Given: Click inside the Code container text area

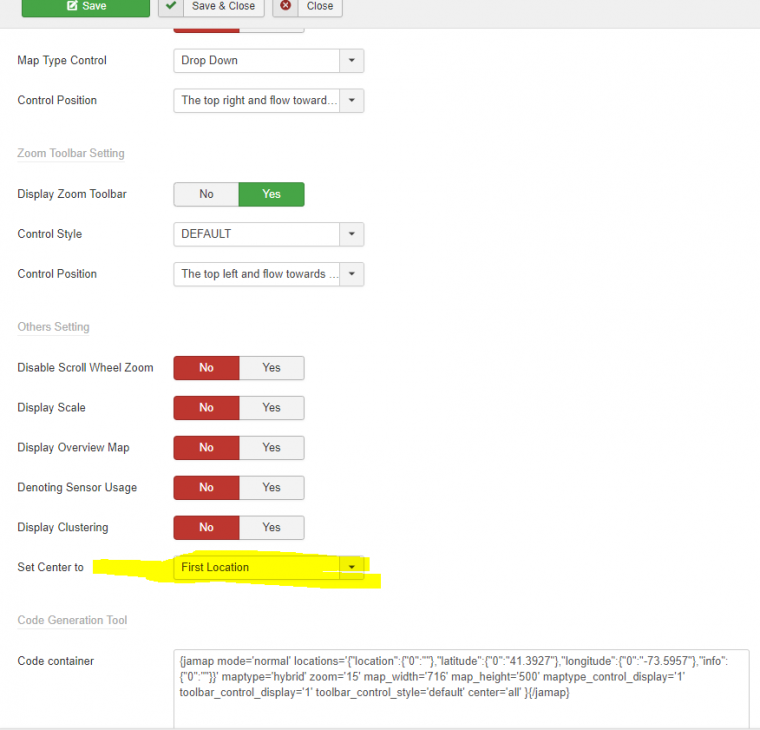Looking at the screenshot, I should pos(461,688).
